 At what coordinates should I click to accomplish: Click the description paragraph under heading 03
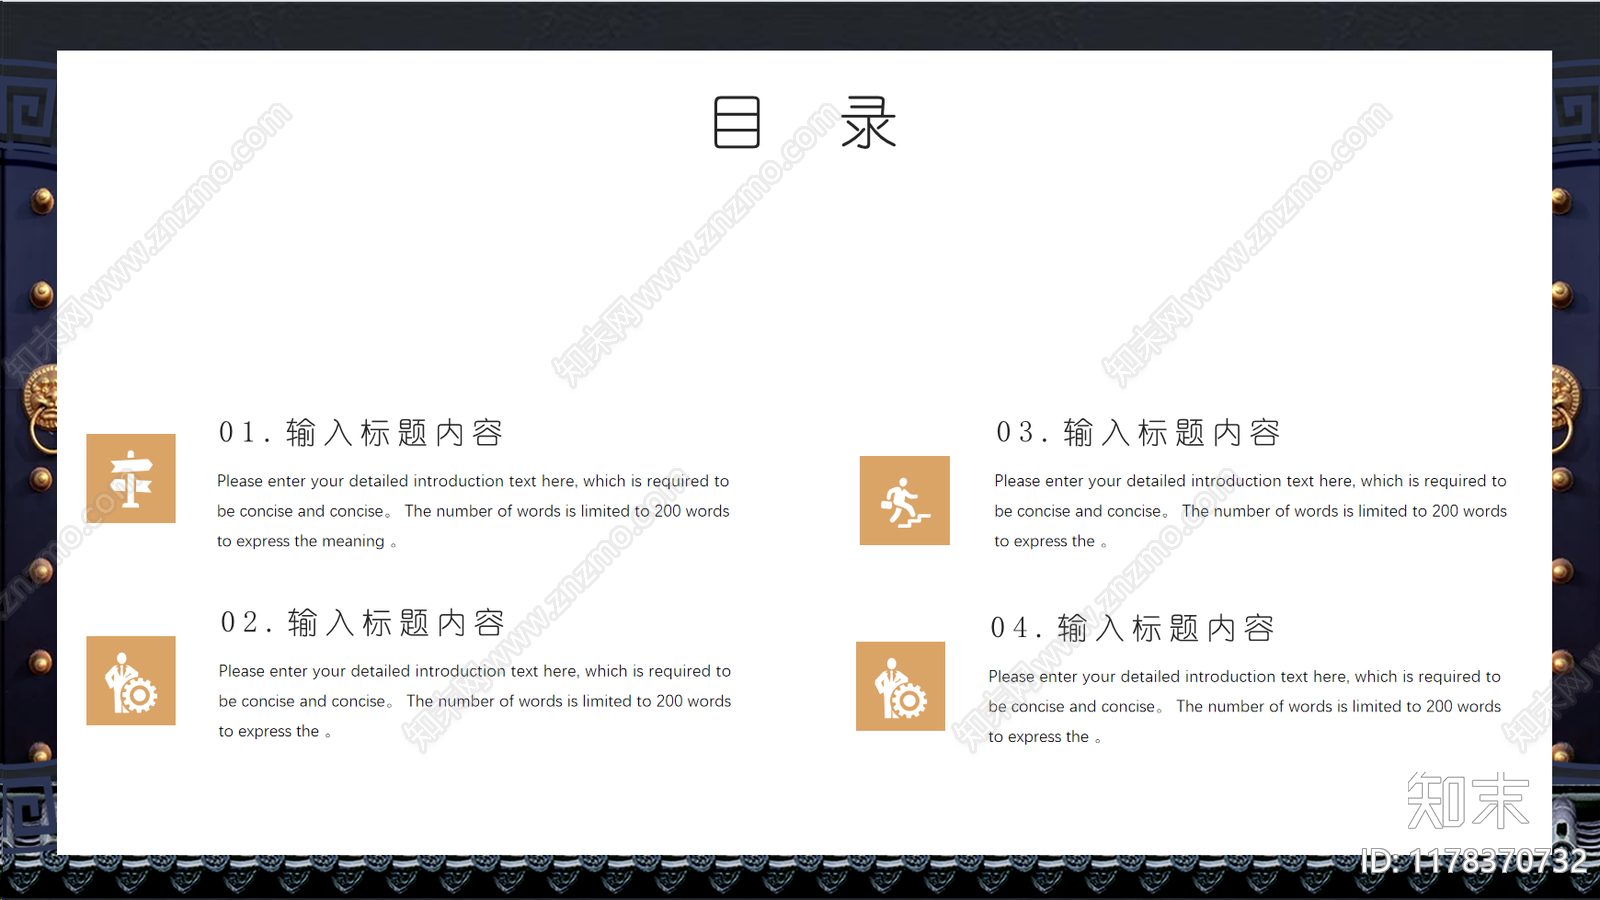tap(1250, 511)
